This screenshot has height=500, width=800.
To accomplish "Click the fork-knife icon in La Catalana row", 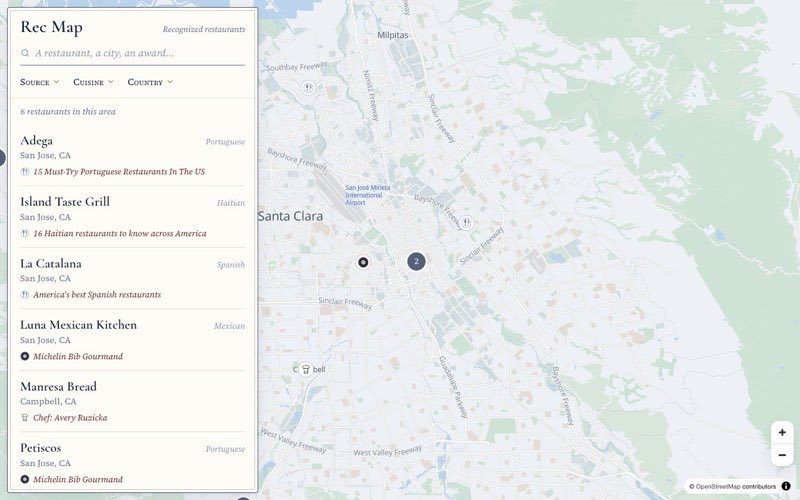I will [x=24, y=294].
